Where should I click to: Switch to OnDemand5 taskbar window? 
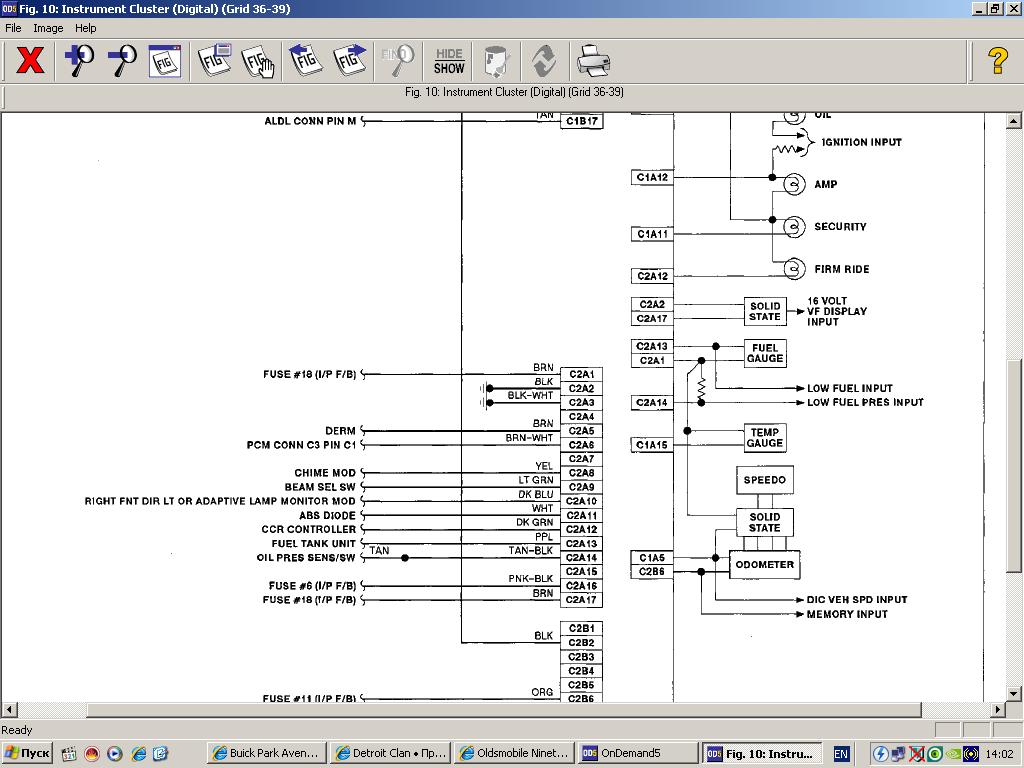(x=637, y=753)
